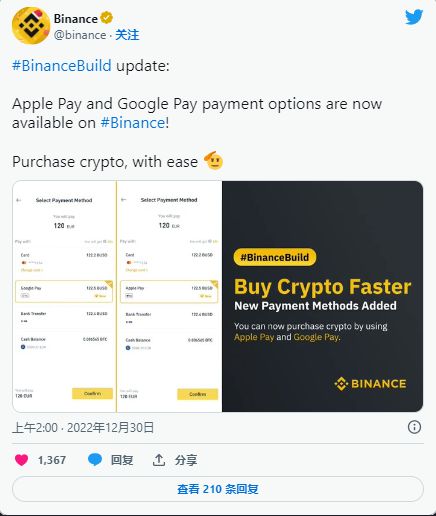The height and width of the screenshot is (516, 436).
Task: Click the Binance display name
Action: [76, 19]
